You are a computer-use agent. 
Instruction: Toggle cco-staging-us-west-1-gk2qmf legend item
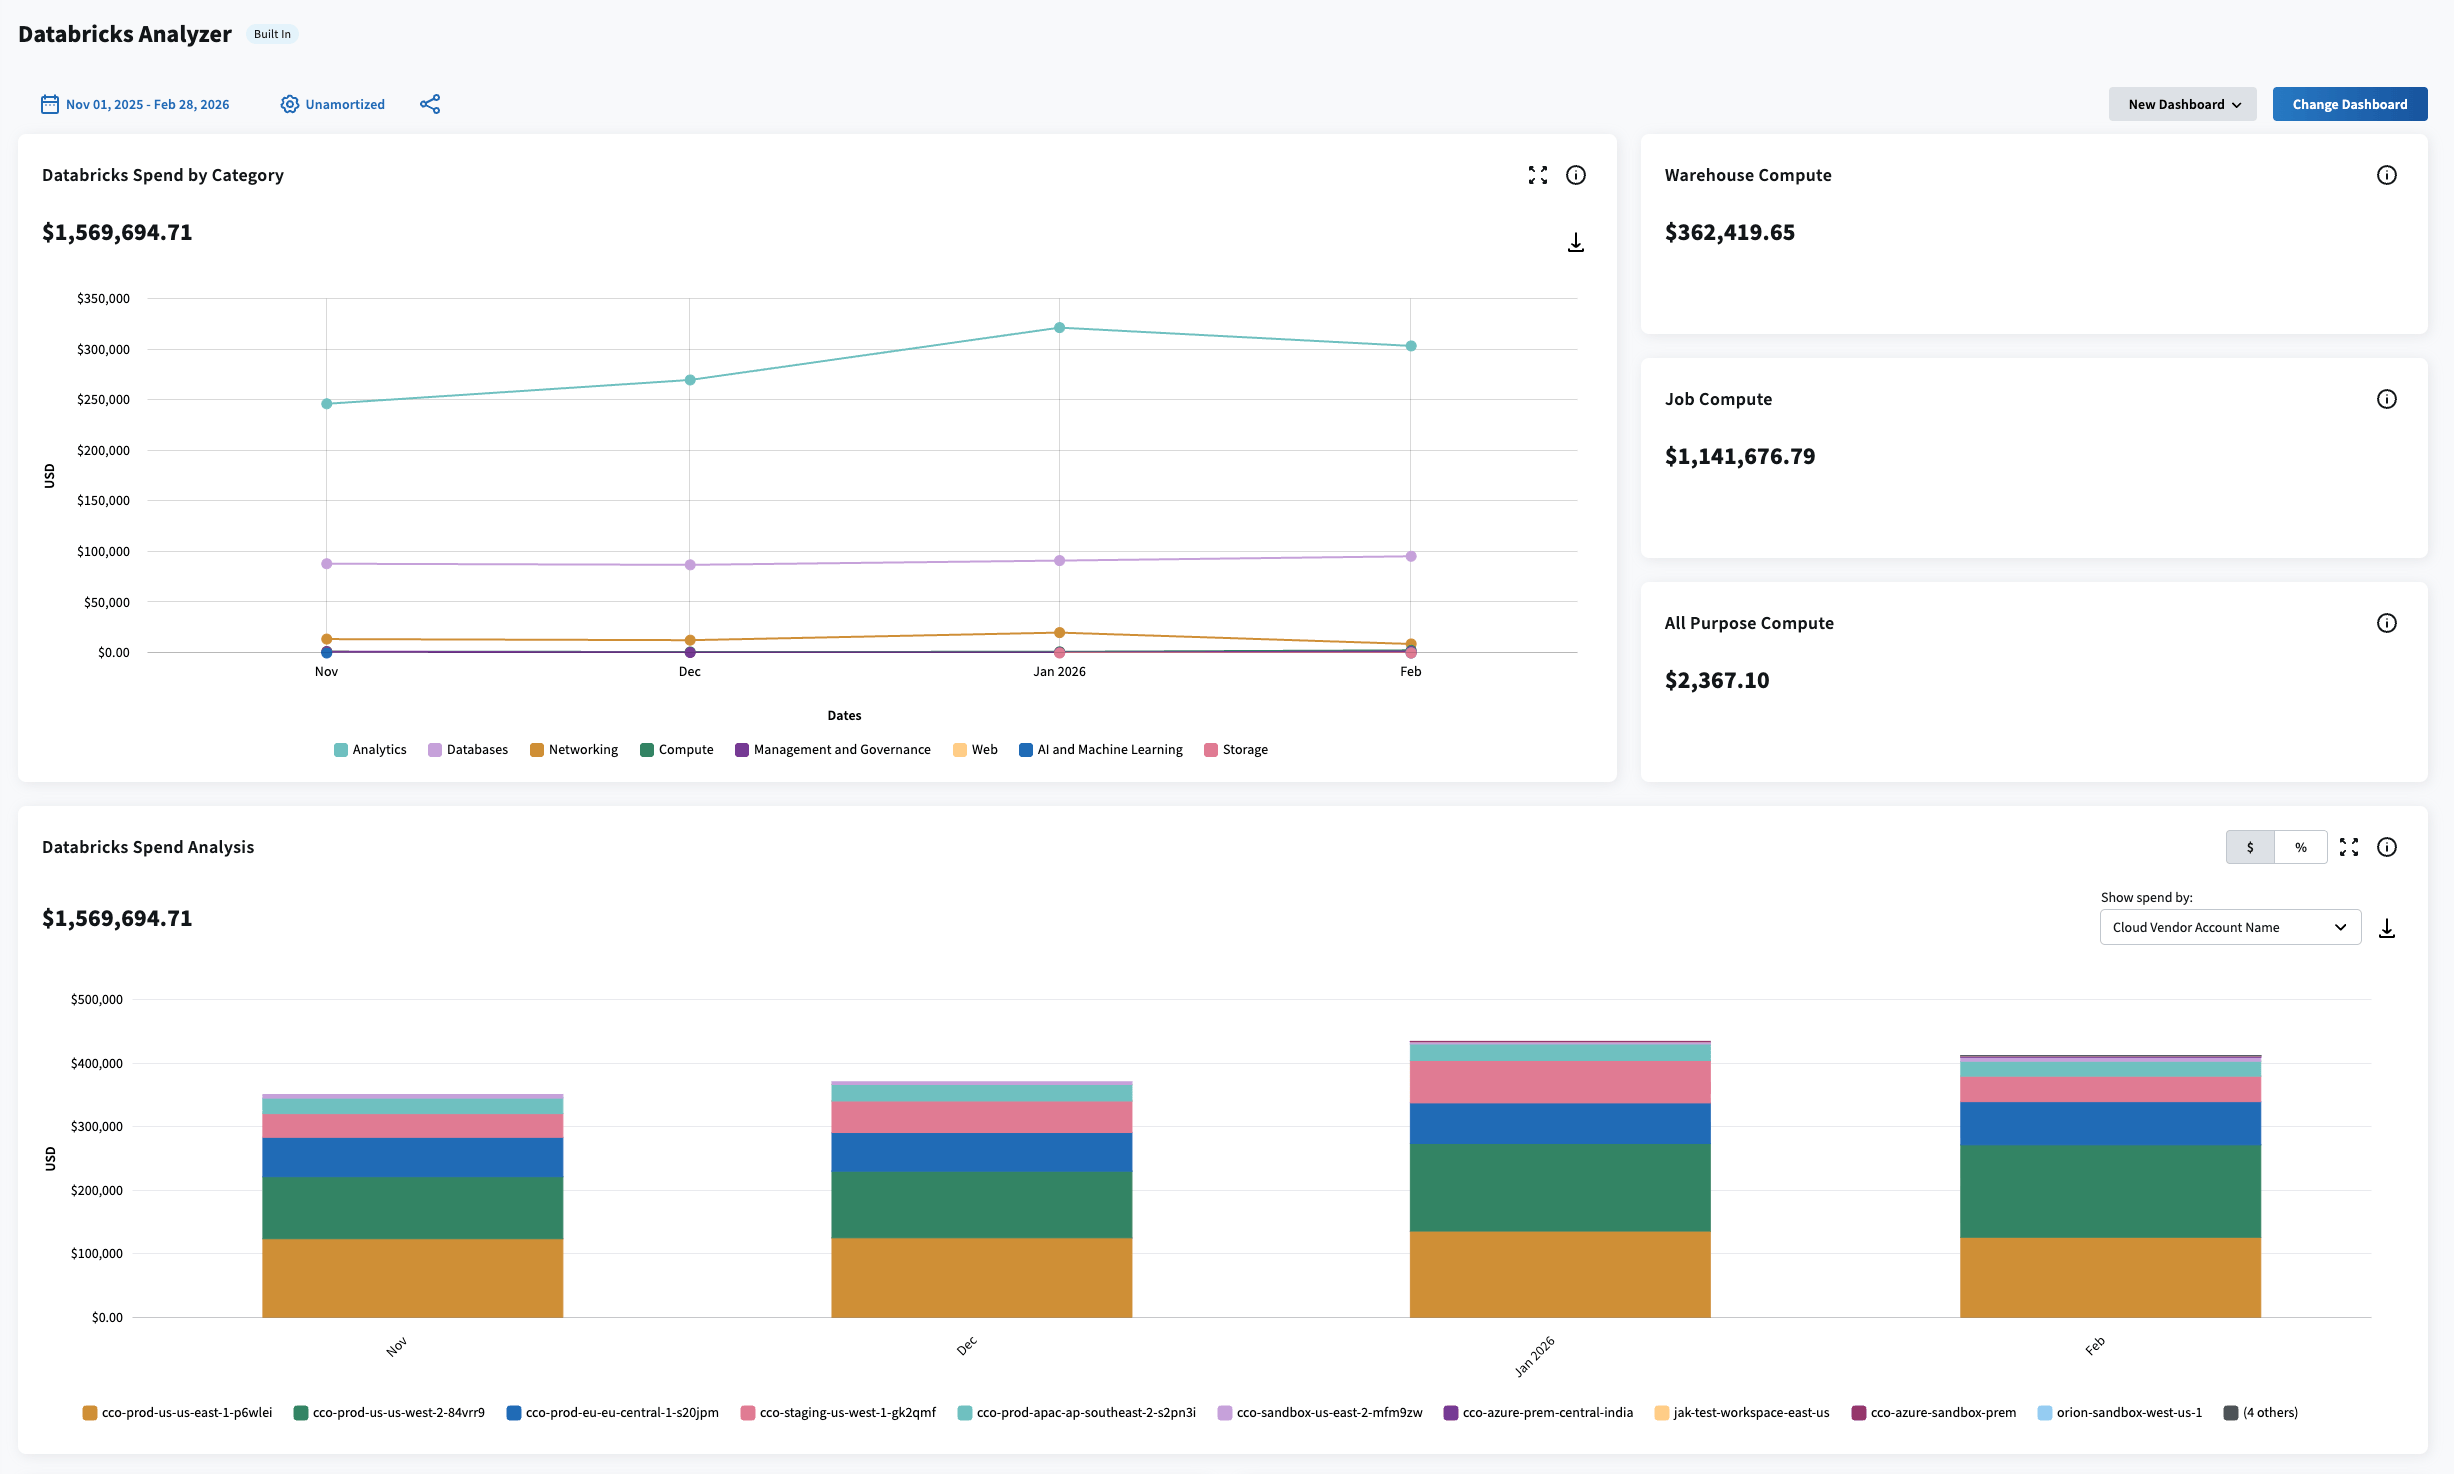(x=838, y=1413)
